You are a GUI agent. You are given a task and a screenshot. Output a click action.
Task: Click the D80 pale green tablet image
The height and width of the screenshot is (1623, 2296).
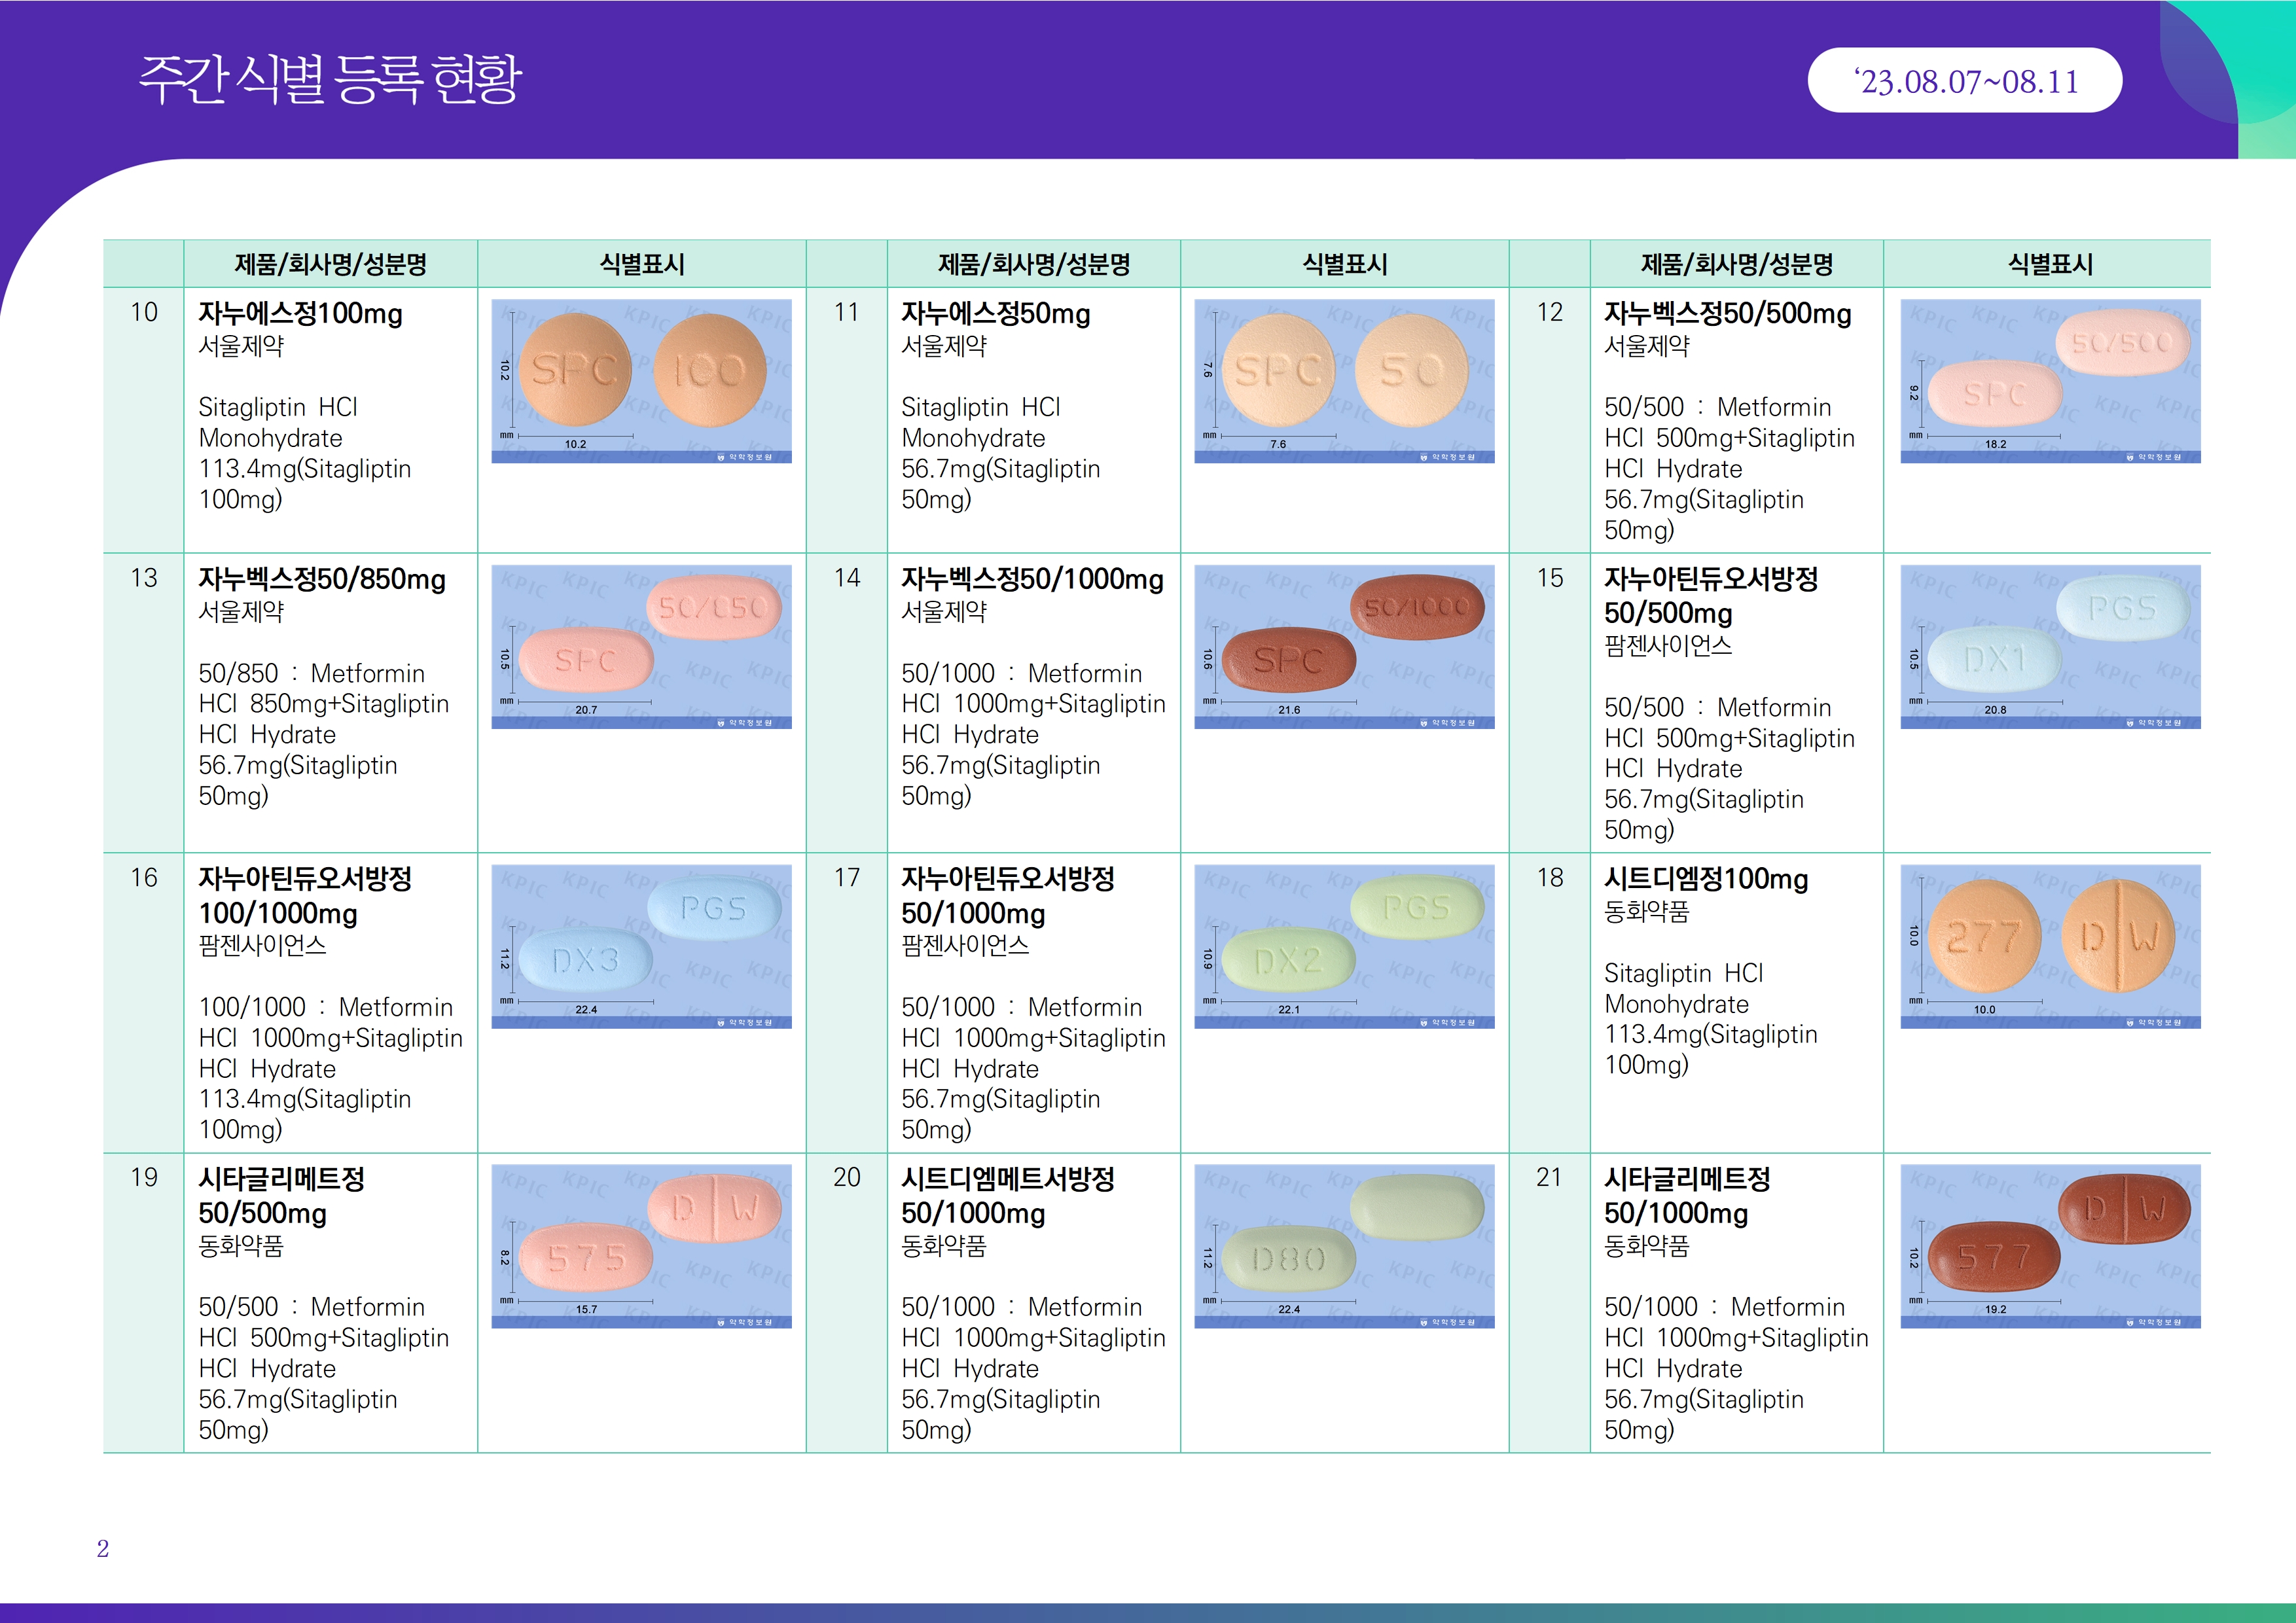(1344, 1246)
